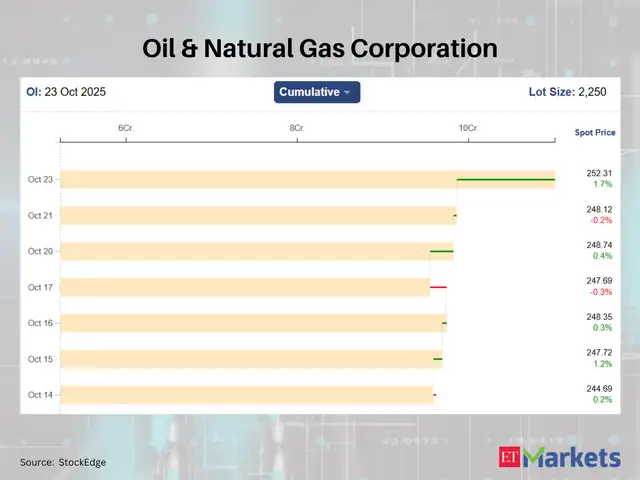Click the 10Cr. axis tick label
The height and width of the screenshot is (480, 640).
pos(468,129)
